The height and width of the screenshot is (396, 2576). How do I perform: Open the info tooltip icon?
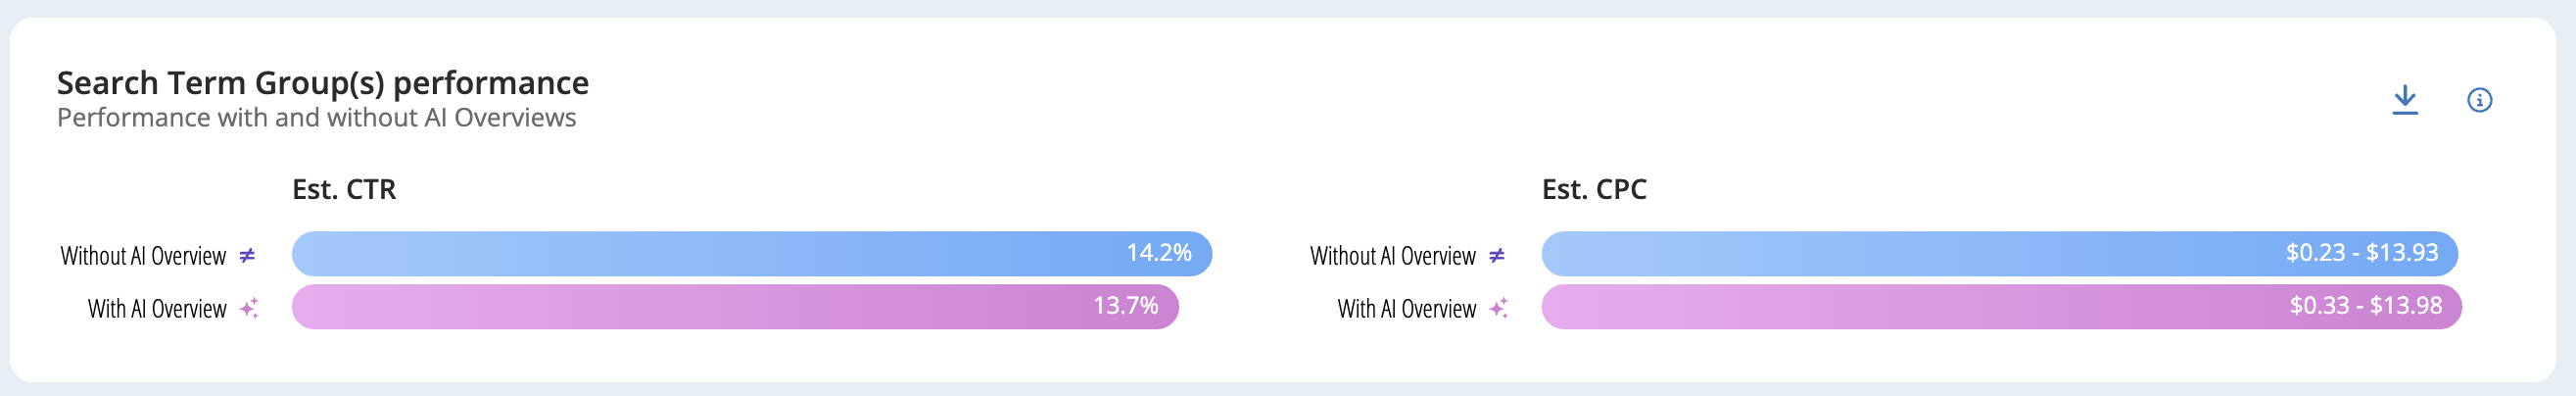(x=2479, y=100)
